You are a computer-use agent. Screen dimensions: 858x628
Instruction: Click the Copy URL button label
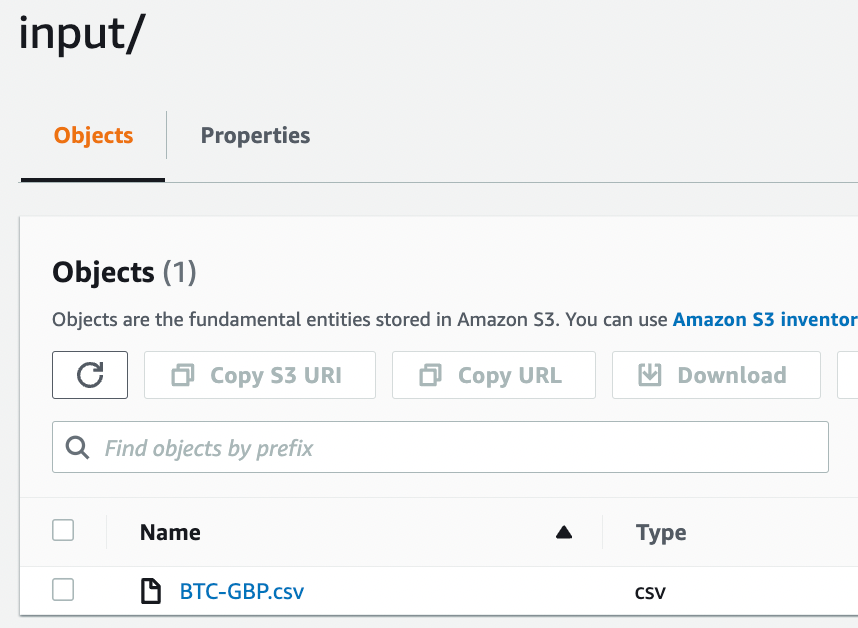coord(510,375)
